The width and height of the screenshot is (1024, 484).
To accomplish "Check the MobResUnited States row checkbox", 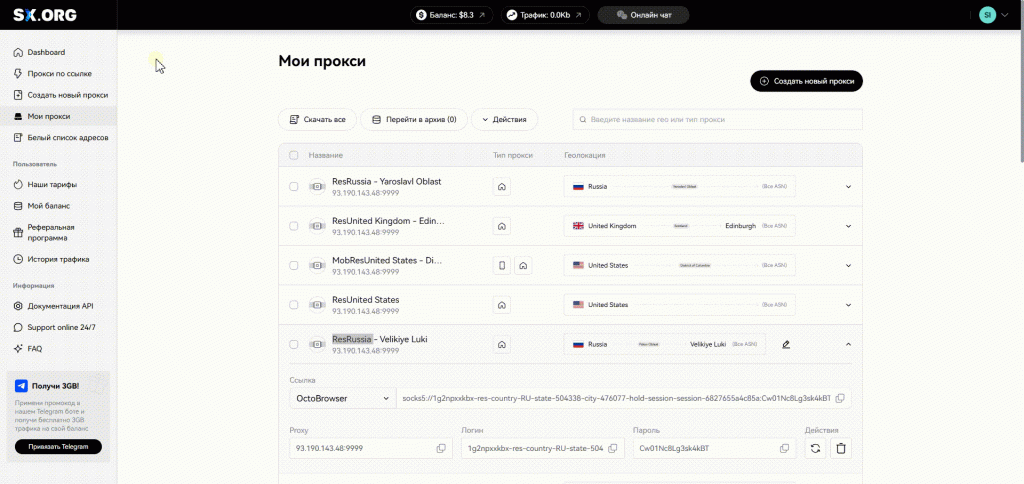I will click(x=294, y=265).
